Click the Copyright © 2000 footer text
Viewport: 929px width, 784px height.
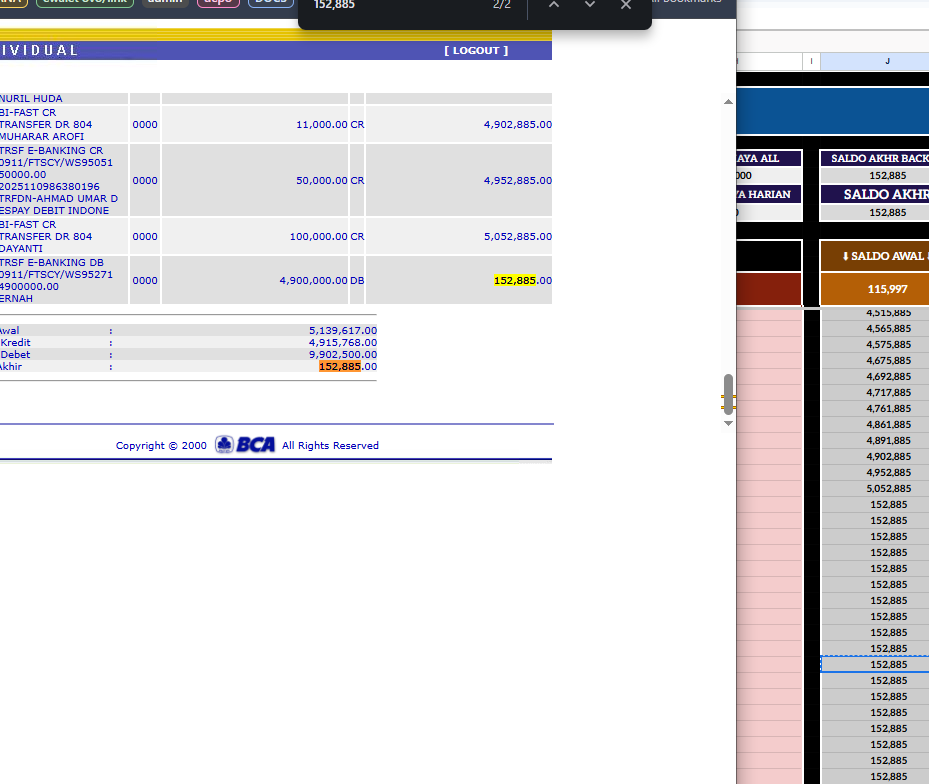pos(161,445)
